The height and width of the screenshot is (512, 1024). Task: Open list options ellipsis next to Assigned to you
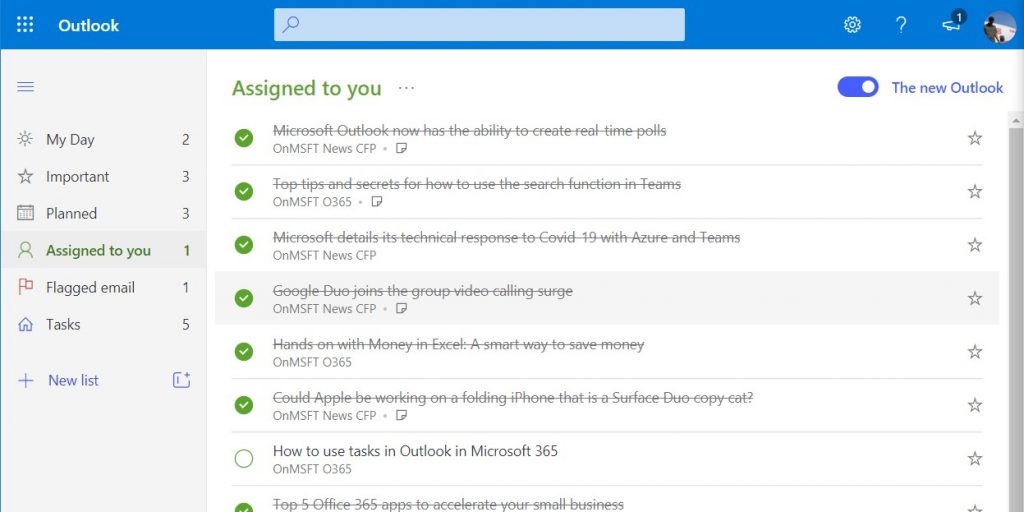[406, 88]
